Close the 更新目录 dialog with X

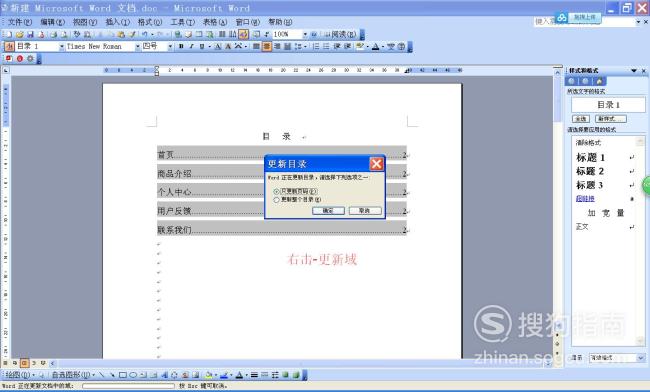[x=376, y=164]
